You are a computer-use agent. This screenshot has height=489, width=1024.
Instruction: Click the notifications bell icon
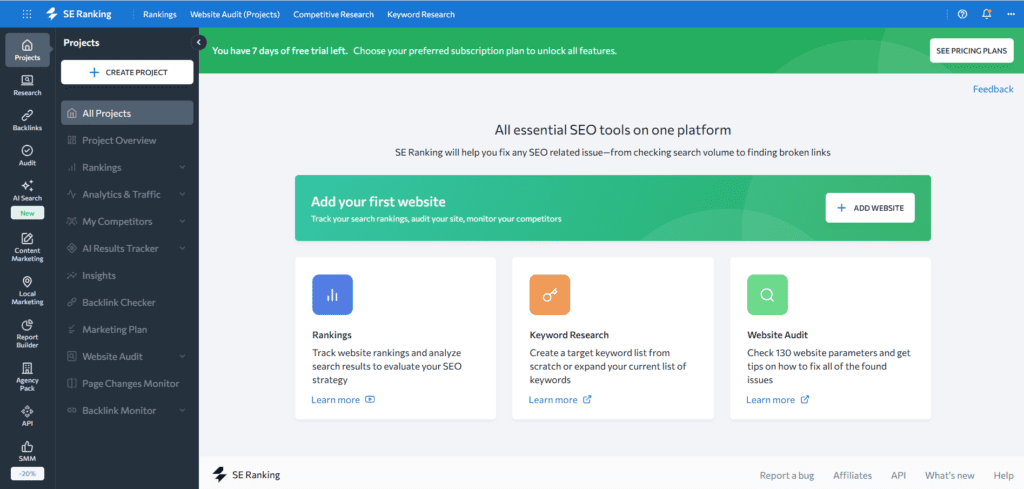[987, 14]
